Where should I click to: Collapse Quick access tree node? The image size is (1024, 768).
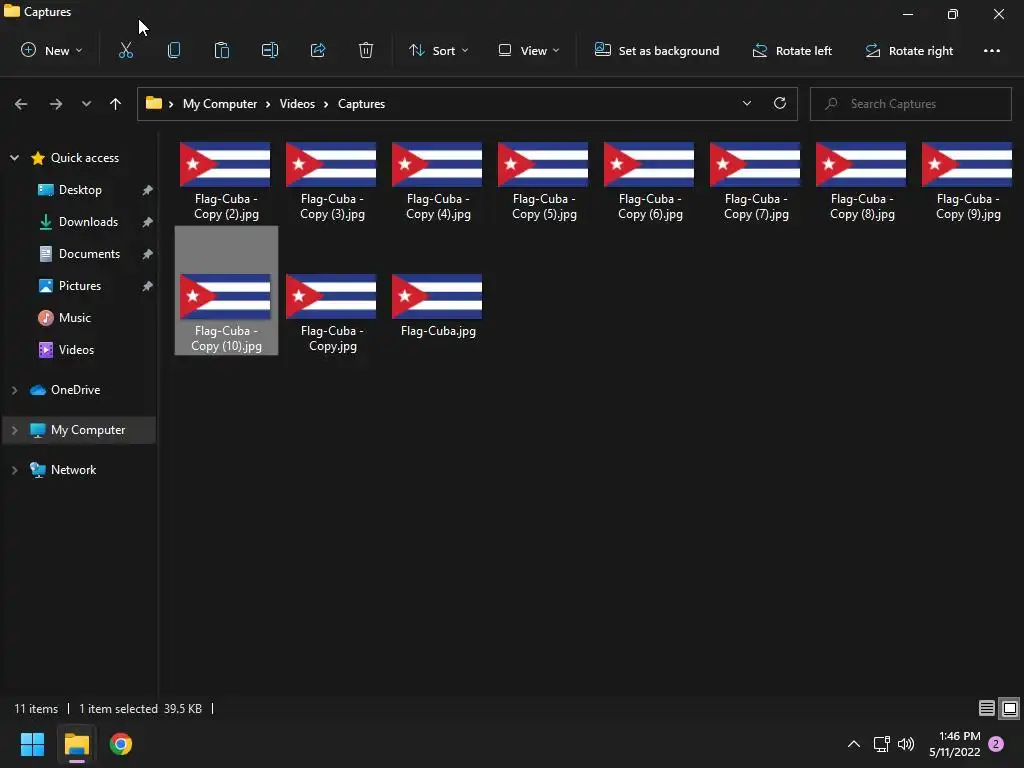click(x=14, y=158)
